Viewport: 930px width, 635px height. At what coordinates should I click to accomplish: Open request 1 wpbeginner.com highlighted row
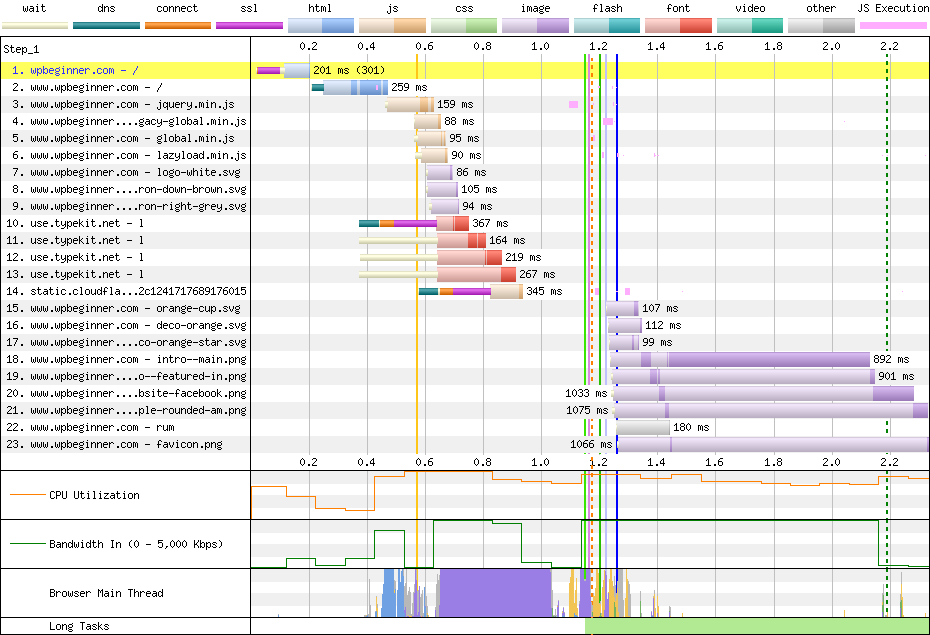pos(84,71)
